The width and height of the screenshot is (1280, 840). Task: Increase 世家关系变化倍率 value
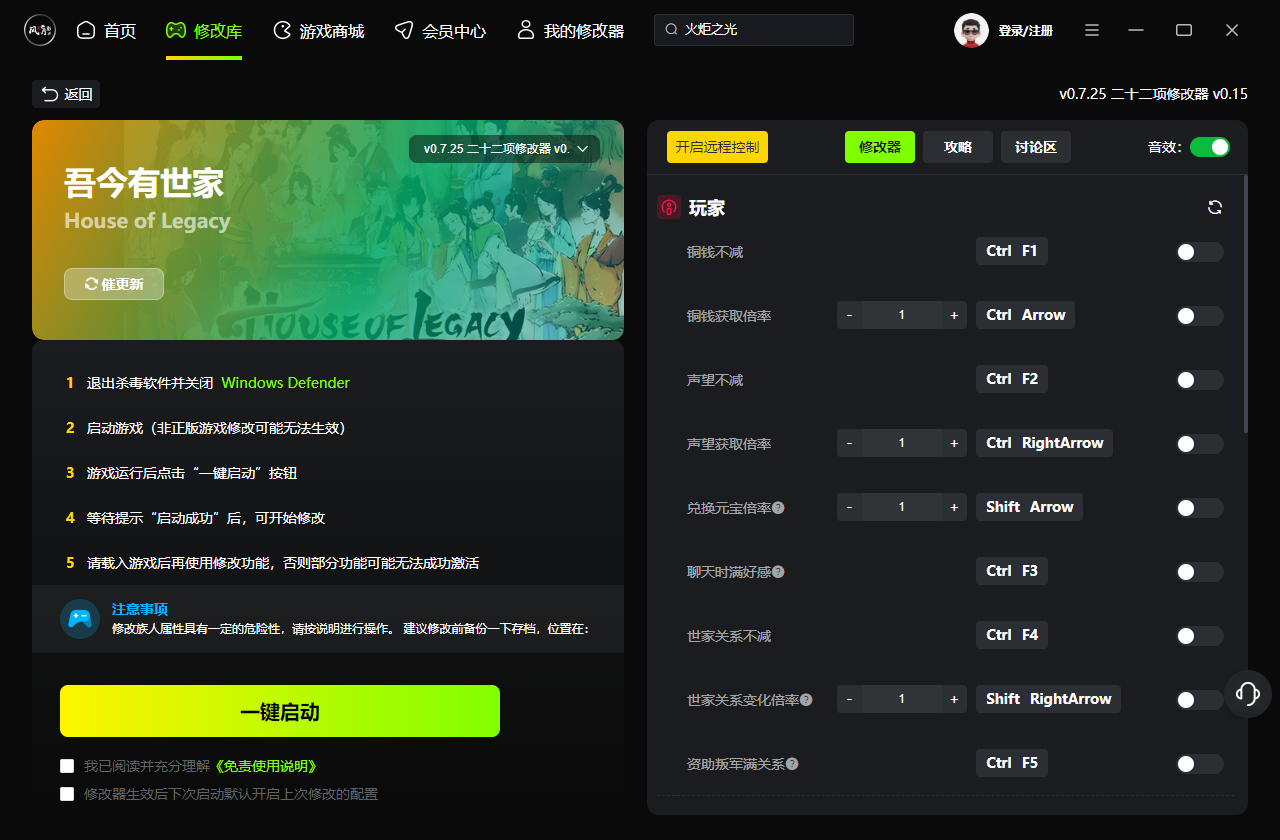954,699
